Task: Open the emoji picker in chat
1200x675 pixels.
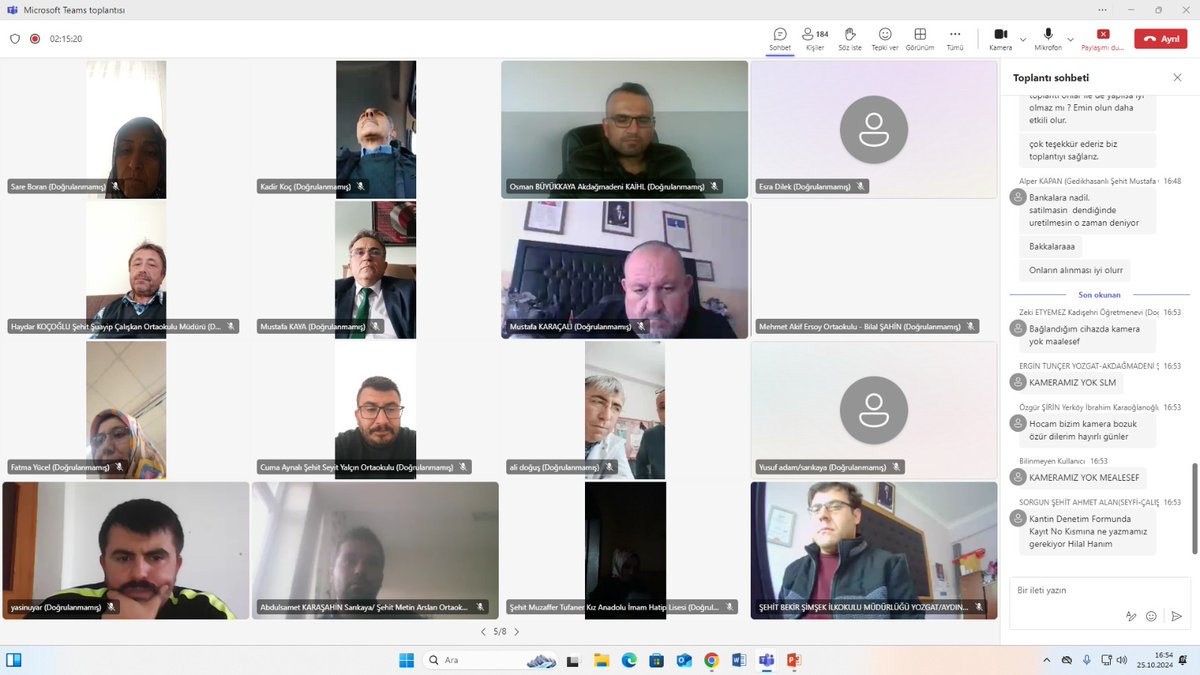Action: point(1151,616)
